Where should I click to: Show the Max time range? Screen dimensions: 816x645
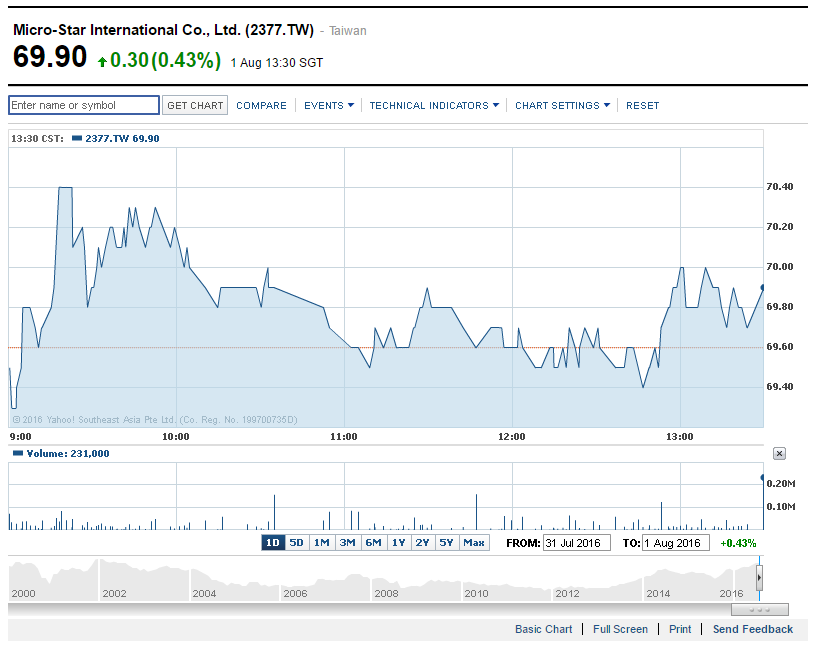474,543
